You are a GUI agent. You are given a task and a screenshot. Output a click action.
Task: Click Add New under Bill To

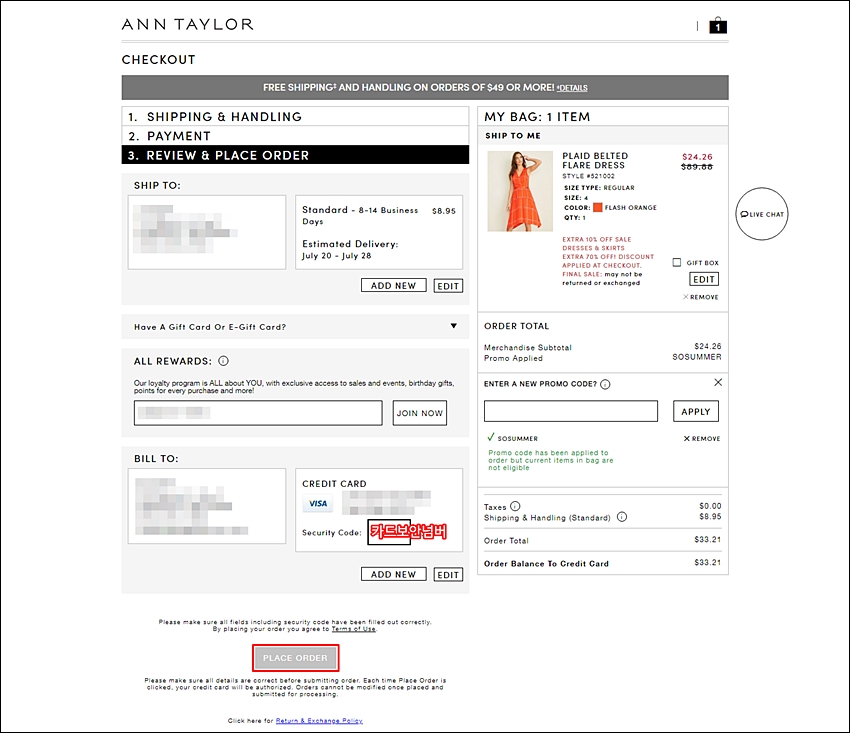(394, 574)
